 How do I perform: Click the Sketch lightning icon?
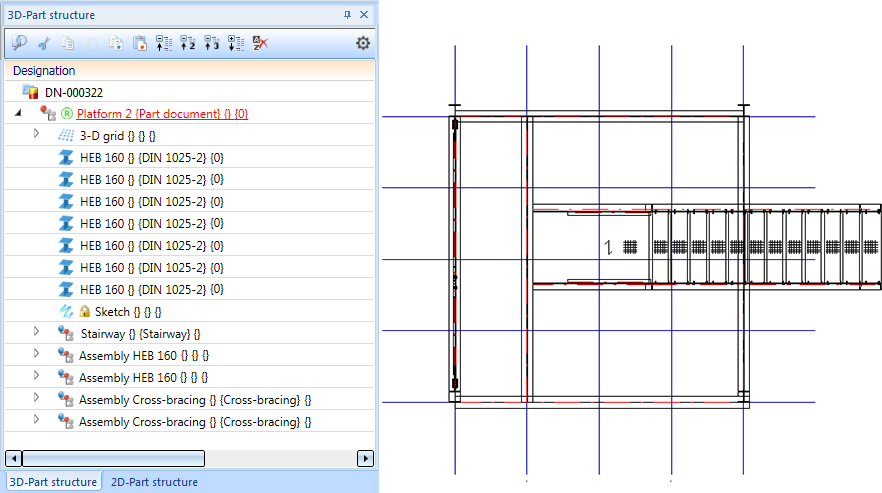coord(66,311)
